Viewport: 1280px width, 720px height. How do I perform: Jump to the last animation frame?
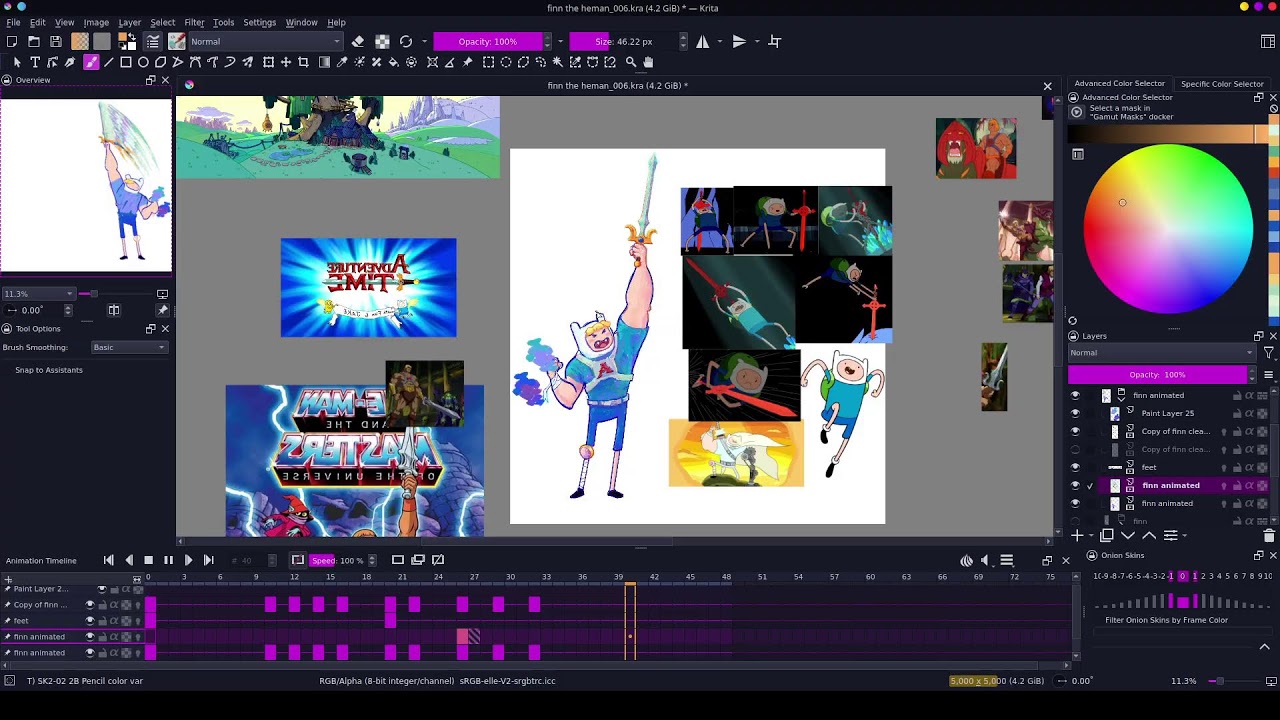coord(208,561)
